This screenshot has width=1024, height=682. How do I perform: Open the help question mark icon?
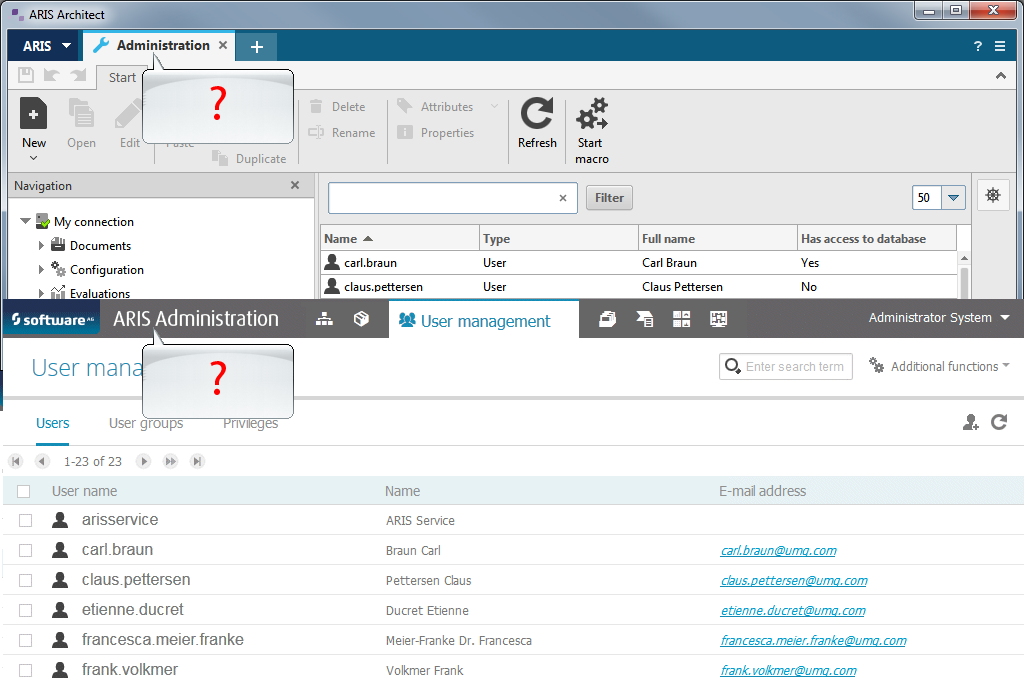(978, 46)
